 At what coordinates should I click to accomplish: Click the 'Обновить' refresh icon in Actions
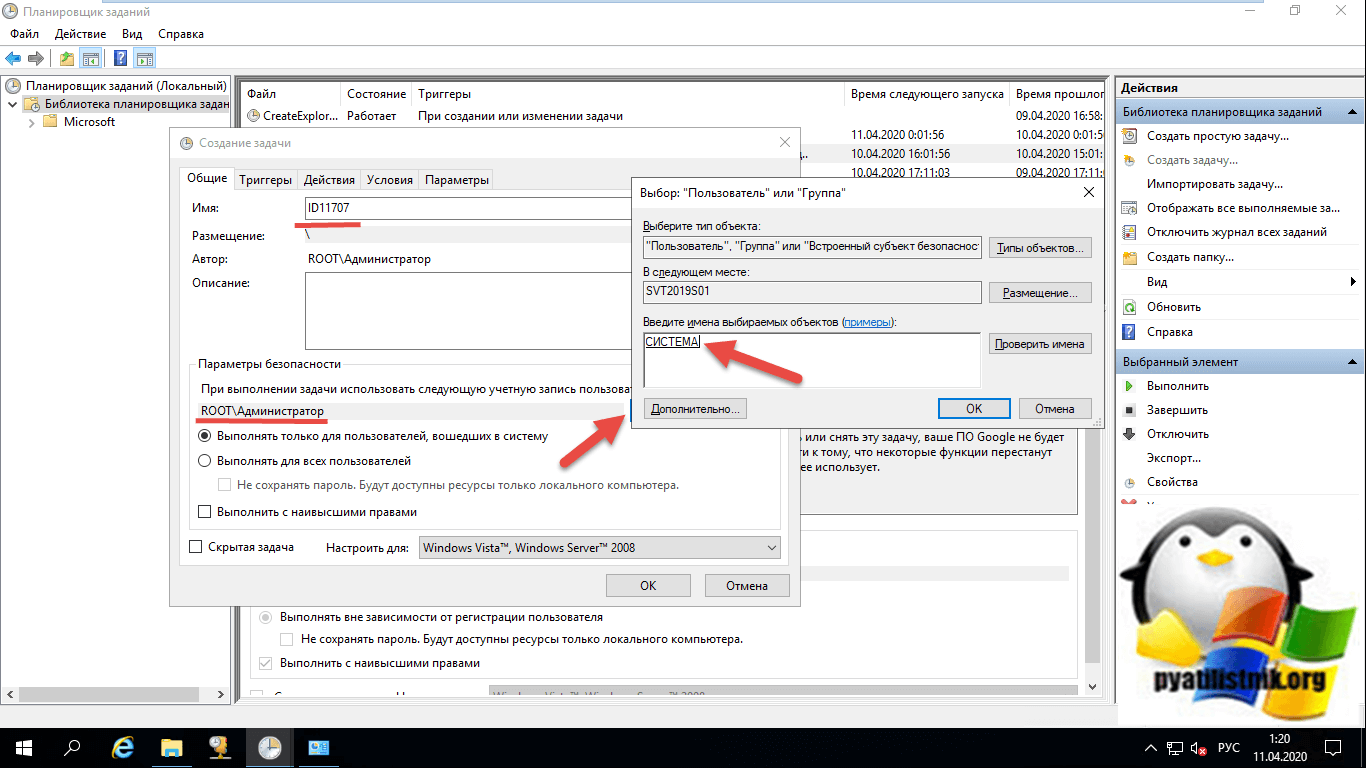[x=1130, y=307]
